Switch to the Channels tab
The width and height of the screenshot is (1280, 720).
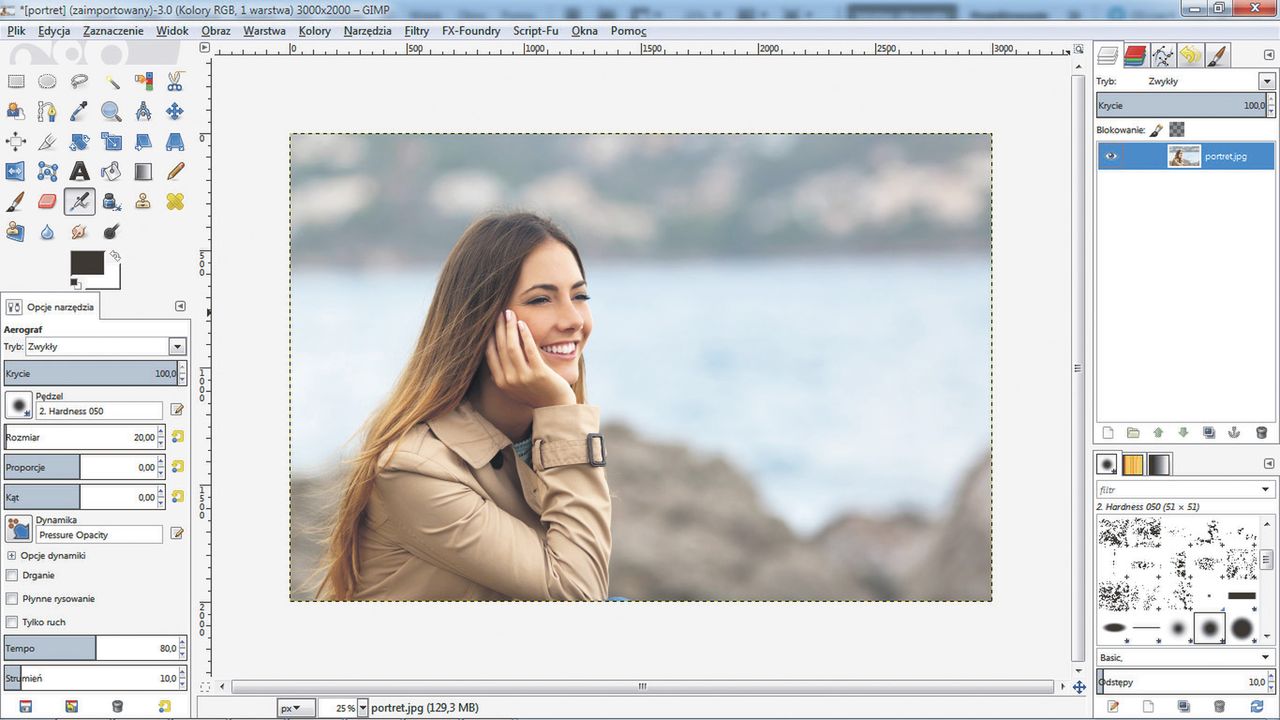1135,56
